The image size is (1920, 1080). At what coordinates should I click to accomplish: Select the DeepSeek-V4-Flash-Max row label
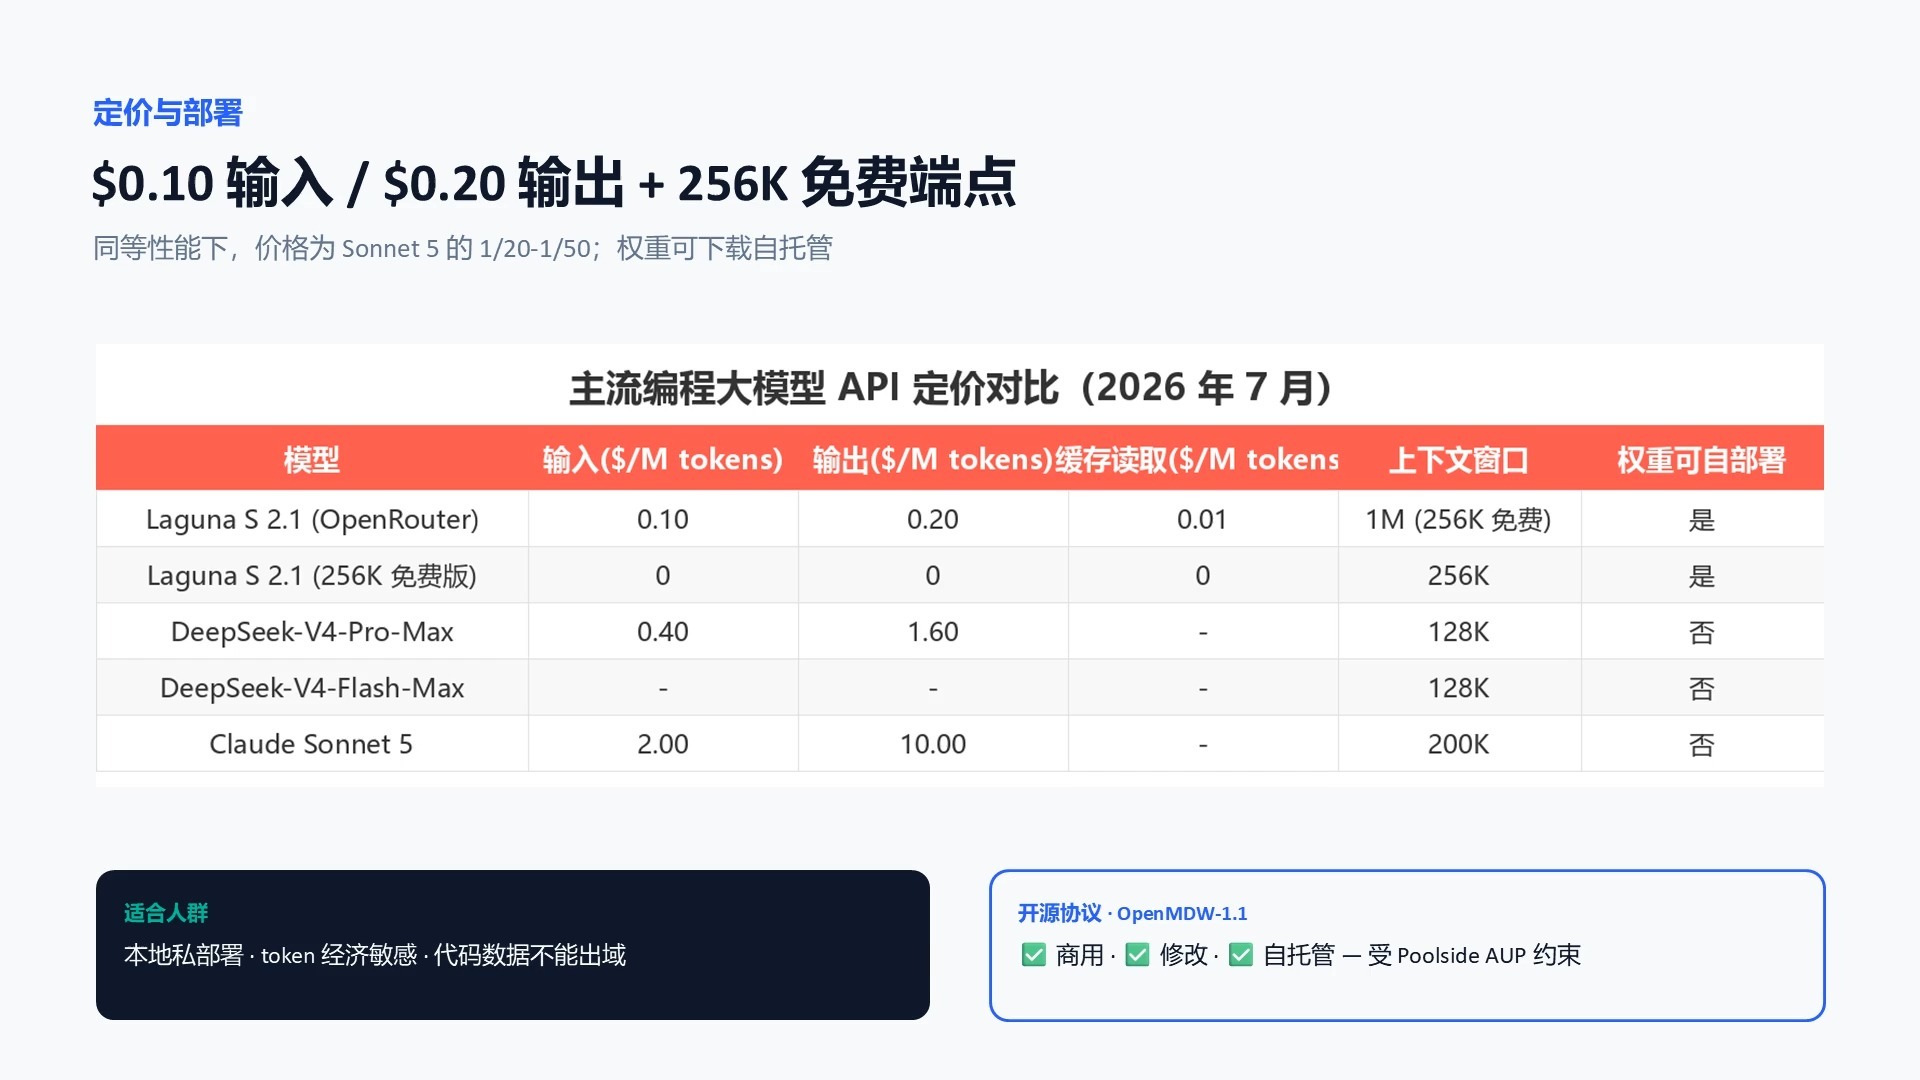[x=312, y=687]
